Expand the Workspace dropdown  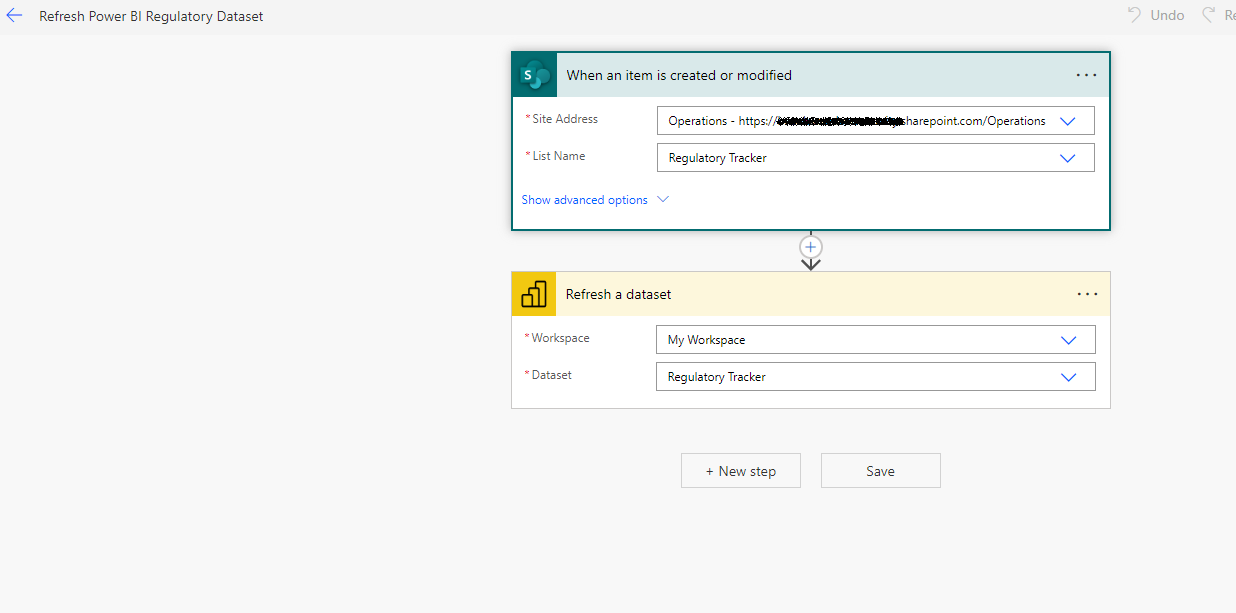tap(1068, 340)
